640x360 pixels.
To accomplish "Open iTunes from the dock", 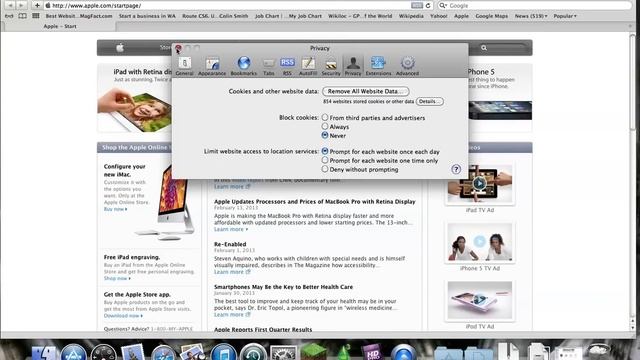I will point(223,352).
